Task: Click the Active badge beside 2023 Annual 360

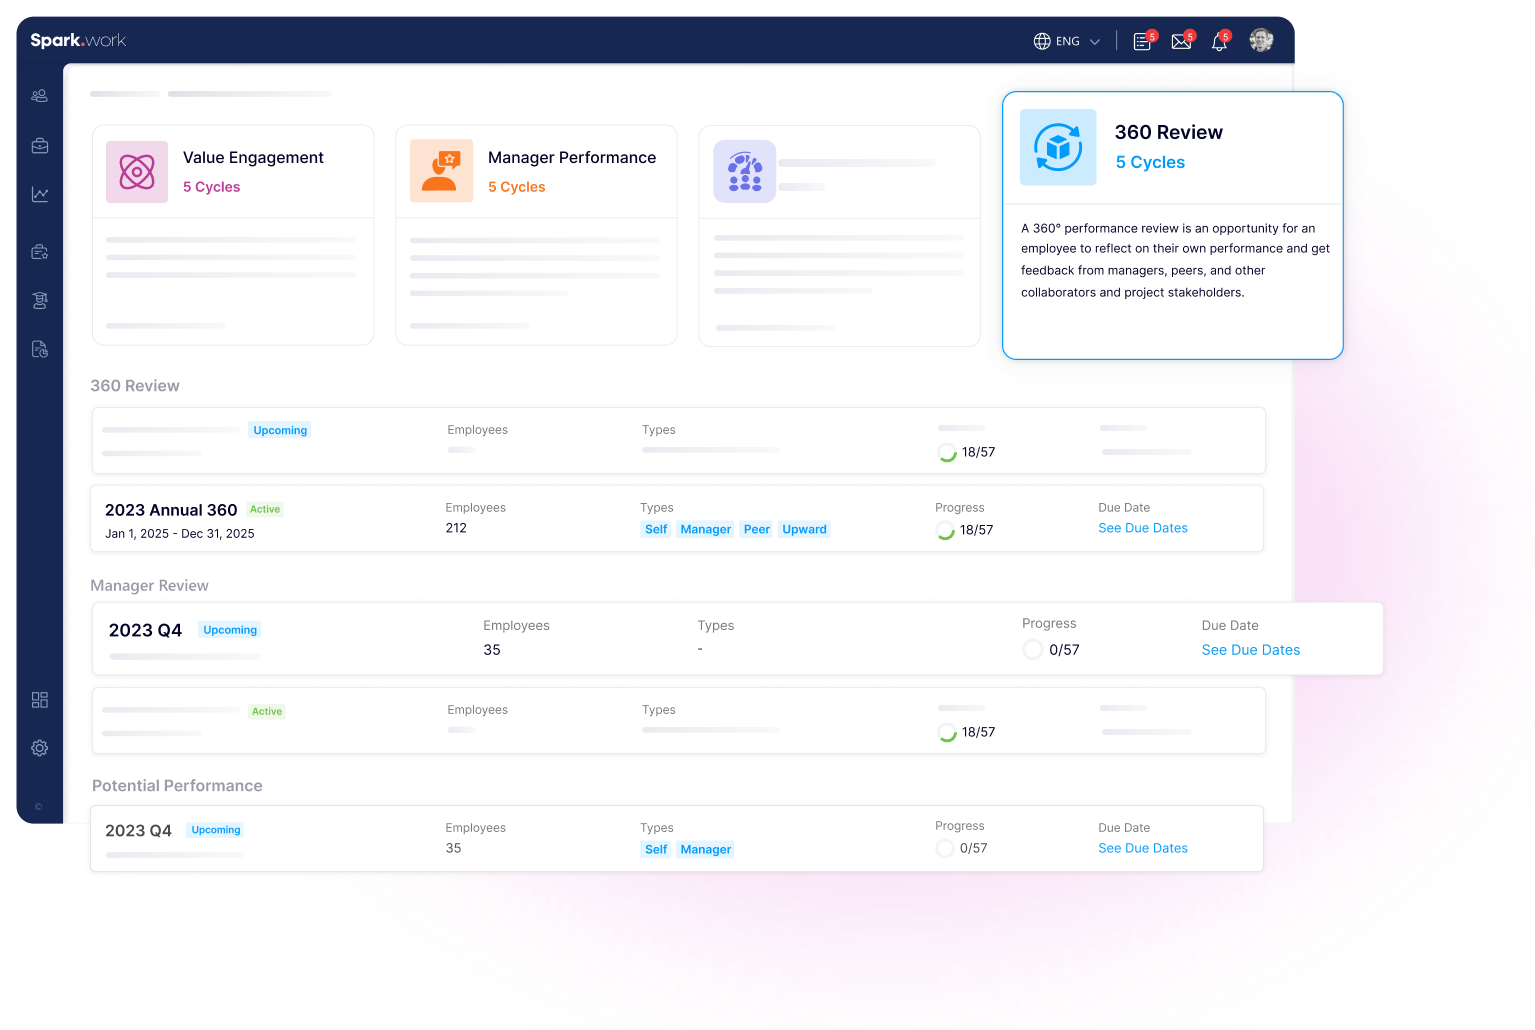Action: pyautogui.click(x=265, y=509)
